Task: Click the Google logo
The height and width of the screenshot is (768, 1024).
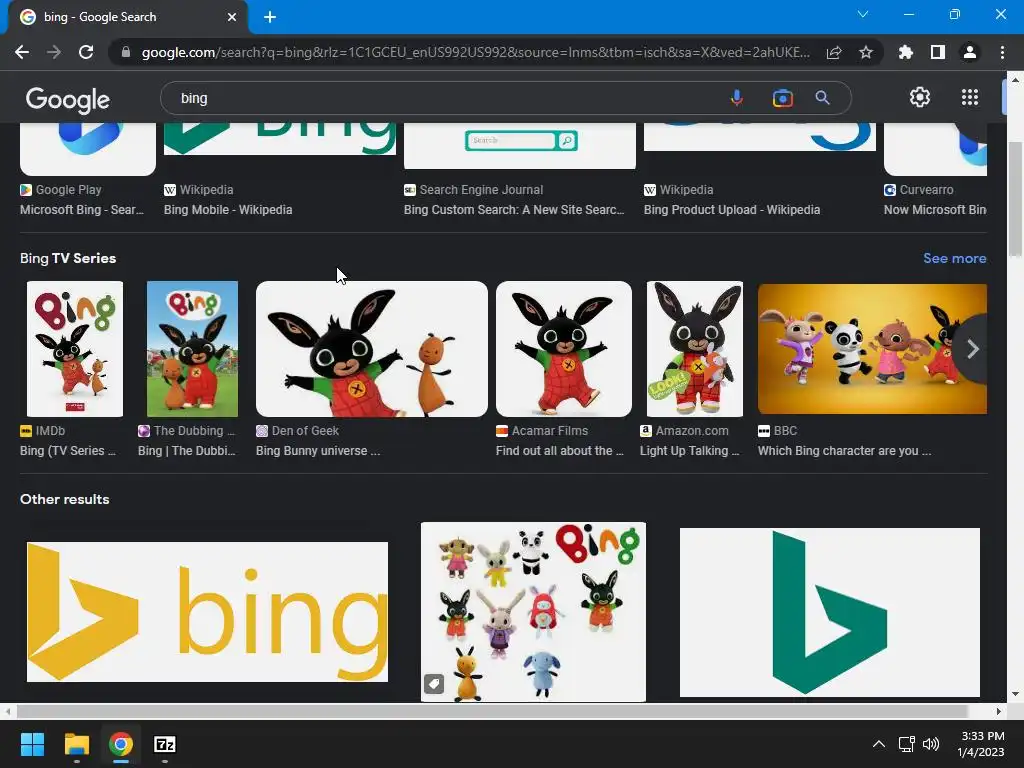Action: [68, 99]
